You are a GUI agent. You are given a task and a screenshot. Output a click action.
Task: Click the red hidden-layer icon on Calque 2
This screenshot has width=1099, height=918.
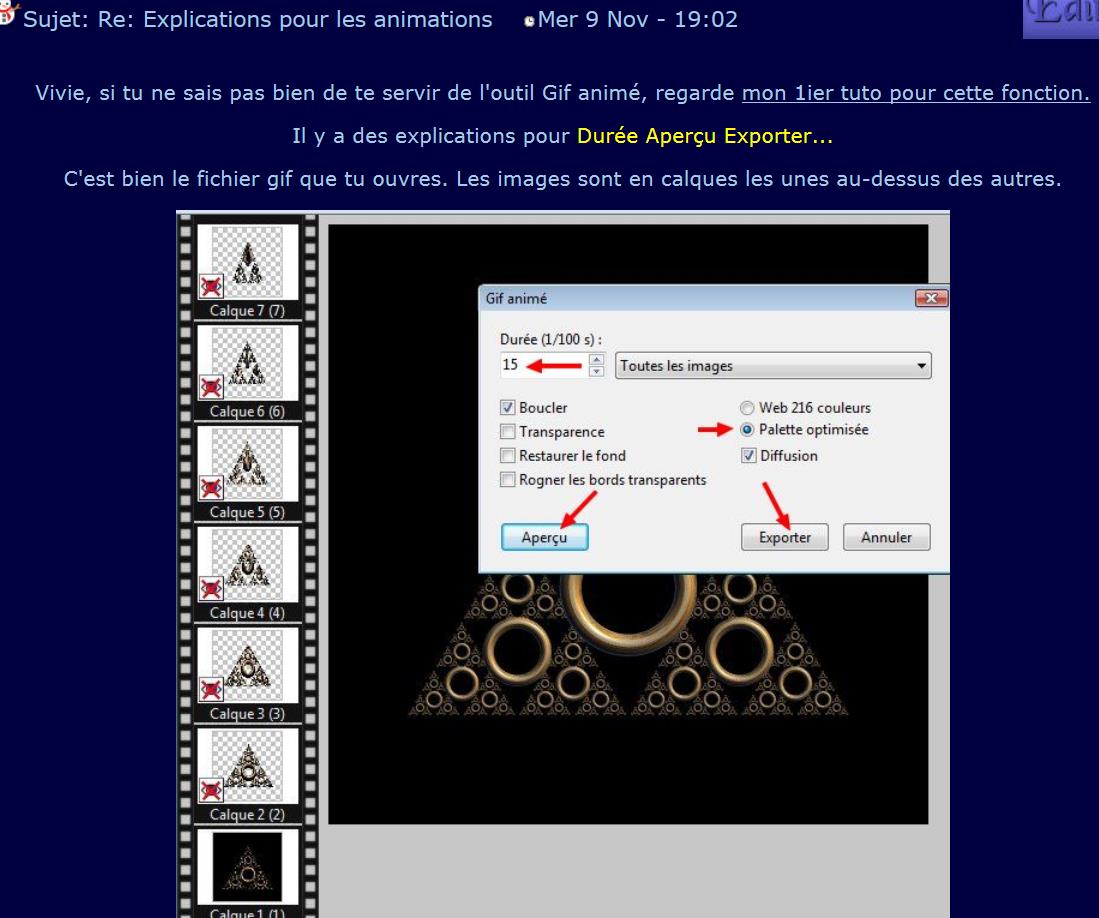click(211, 790)
